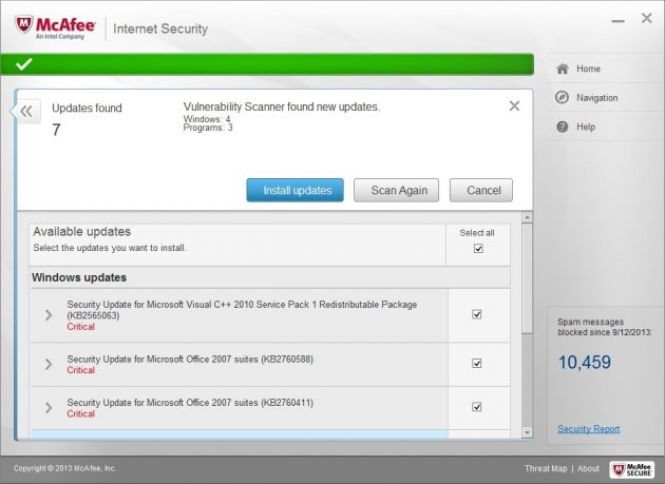Click the Cancel button
Viewport: 665px width, 484px height.
click(x=481, y=190)
